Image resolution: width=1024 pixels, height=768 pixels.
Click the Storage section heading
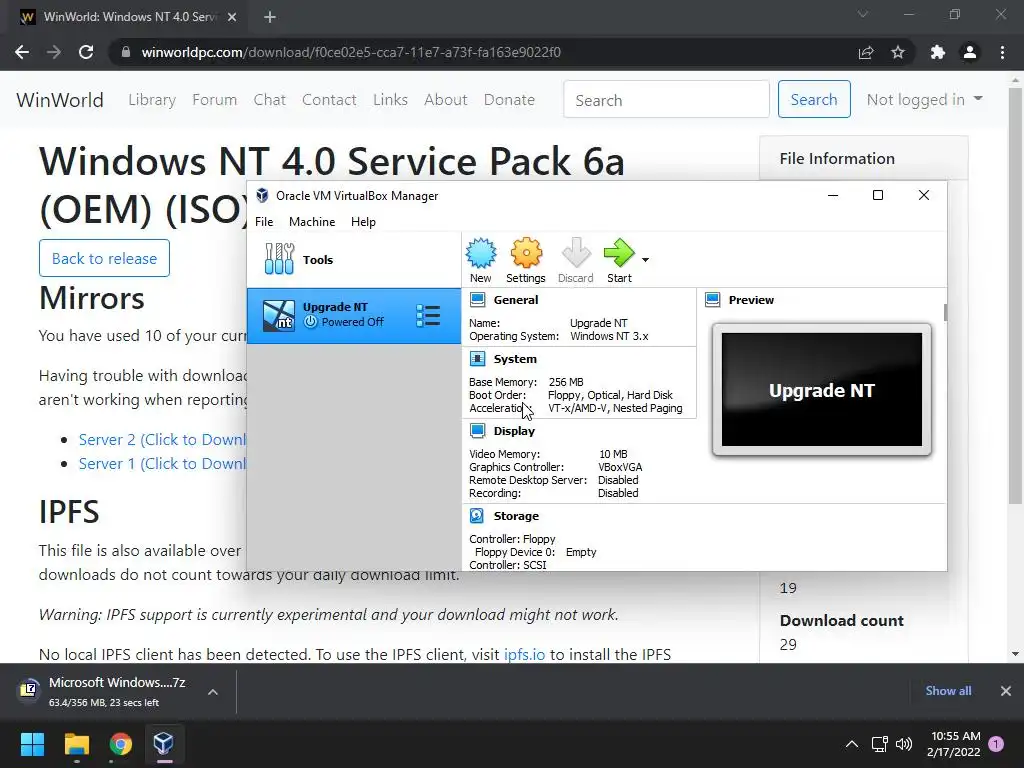click(516, 516)
